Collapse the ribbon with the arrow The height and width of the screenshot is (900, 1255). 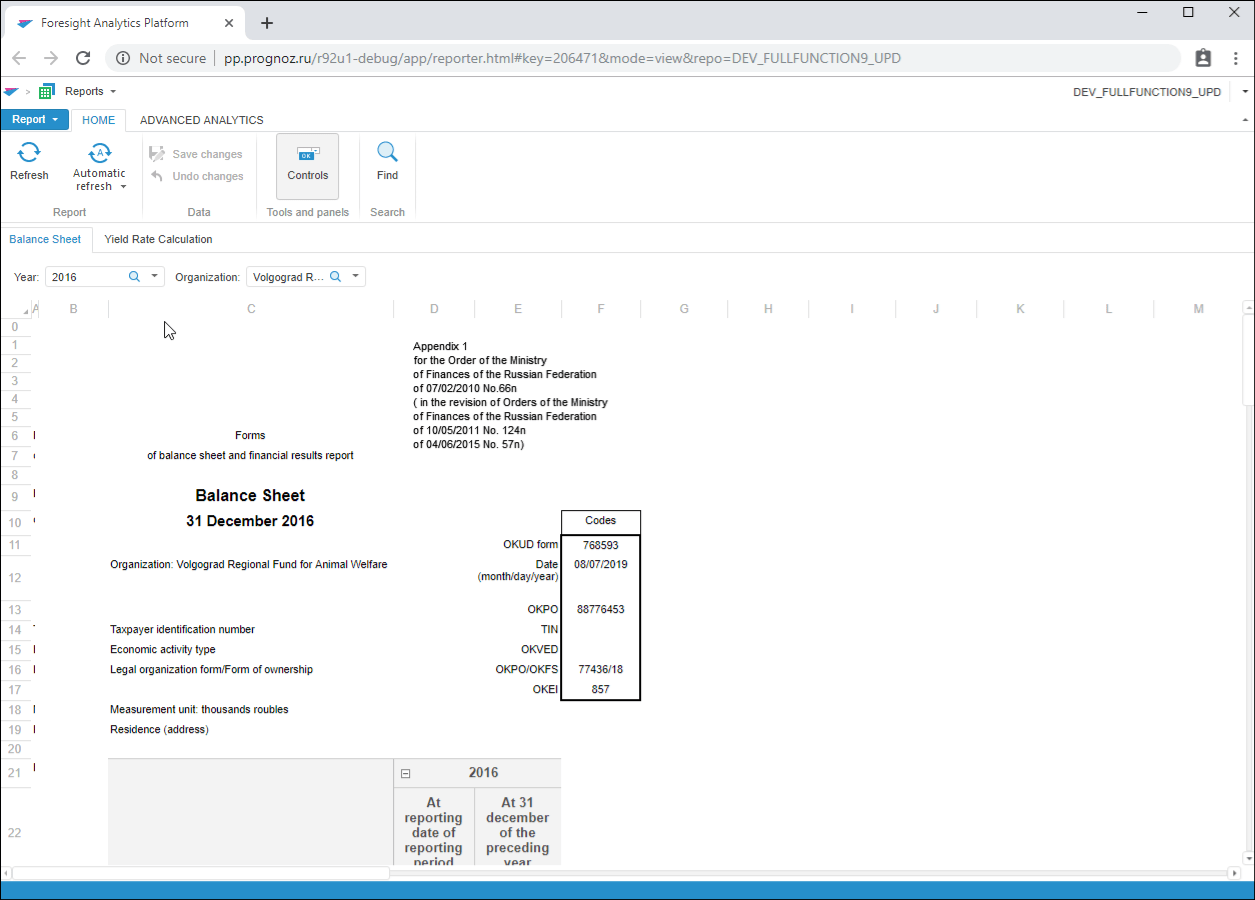click(x=1245, y=120)
